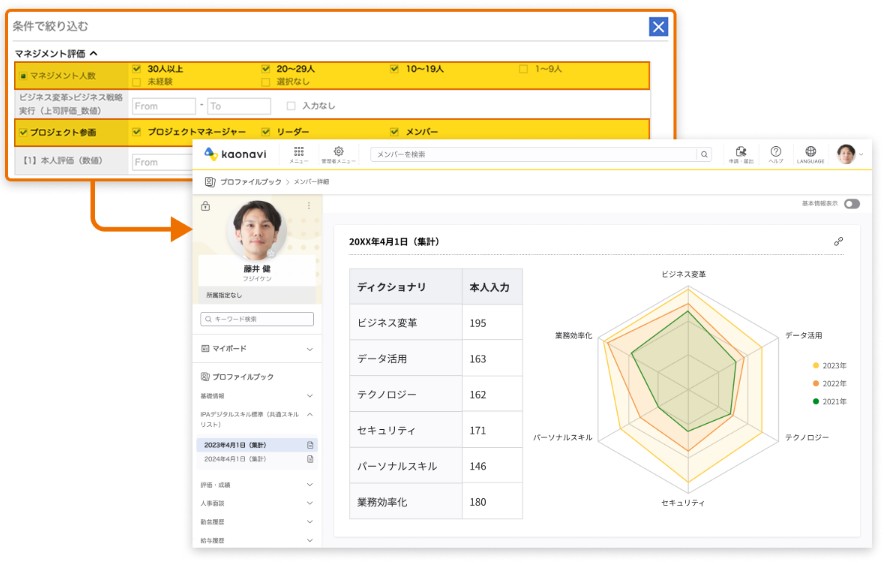Click the 2023年 legend swatch

[816, 365]
